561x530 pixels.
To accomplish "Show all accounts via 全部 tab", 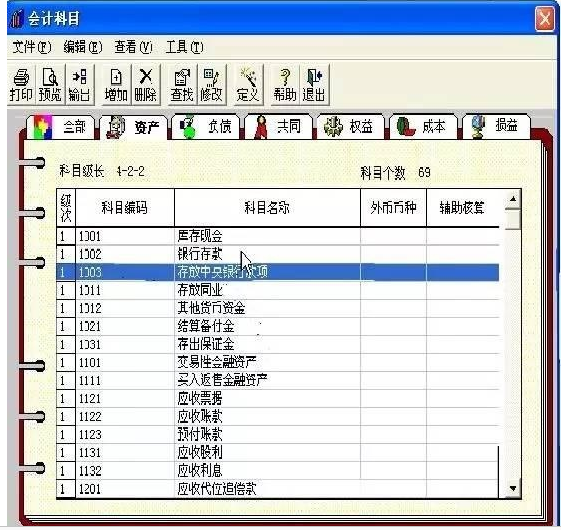I will [61, 127].
